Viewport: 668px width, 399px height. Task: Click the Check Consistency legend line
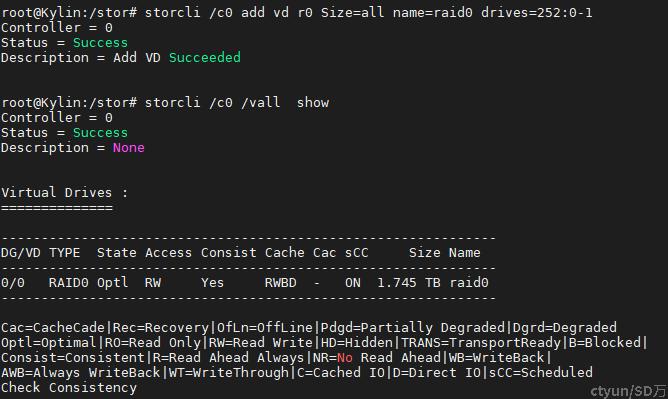coord(69,388)
